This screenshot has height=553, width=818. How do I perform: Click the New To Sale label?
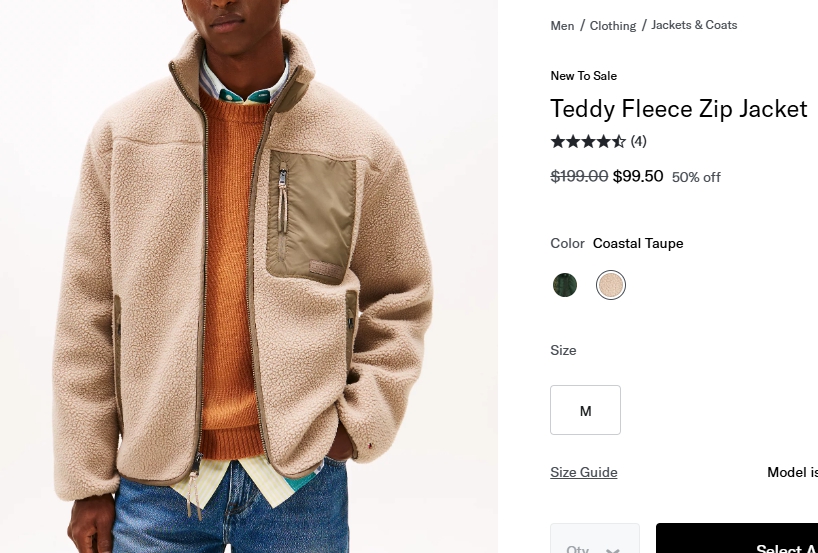pyautogui.click(x=583, y=76)
